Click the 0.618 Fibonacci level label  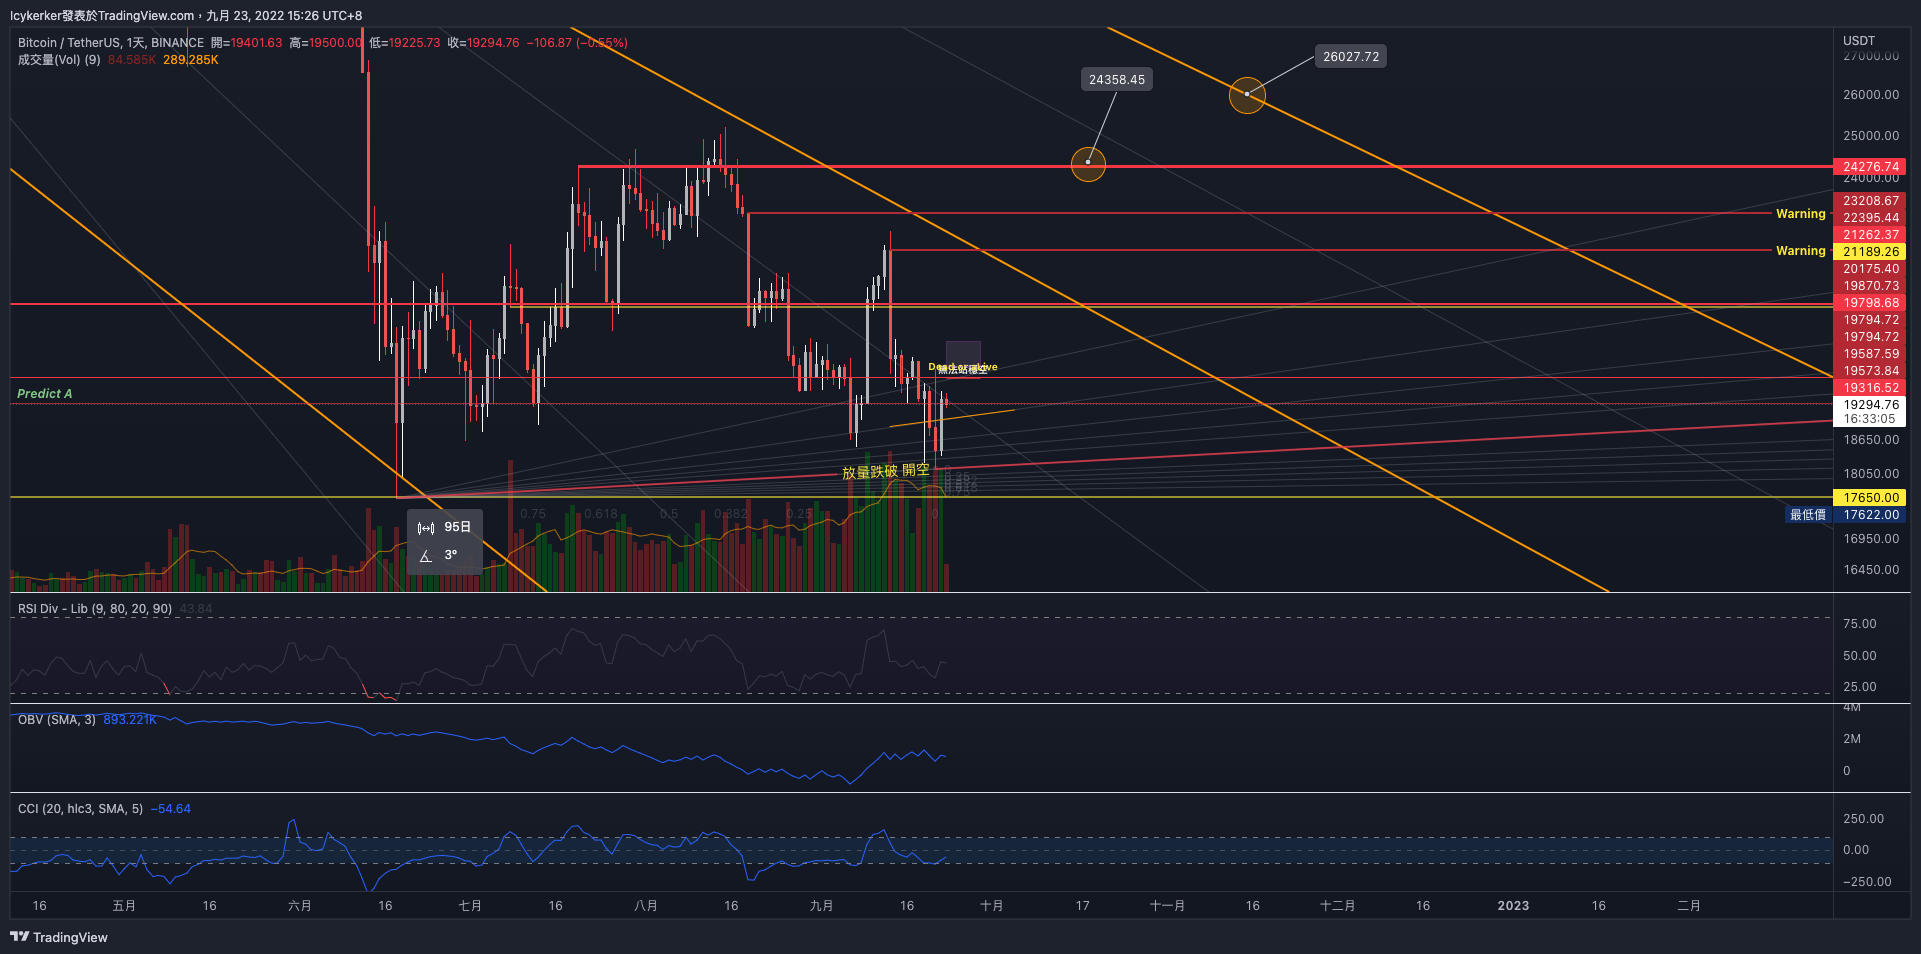click(x=601, y=514)
